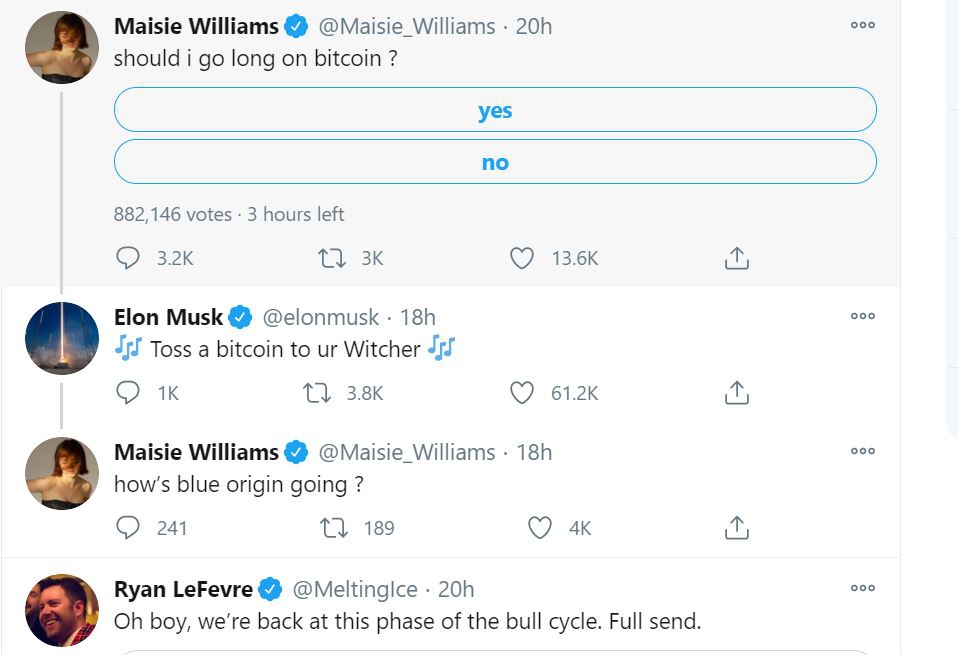Share Elon Musk's Witcher tweet

(736, 393)
